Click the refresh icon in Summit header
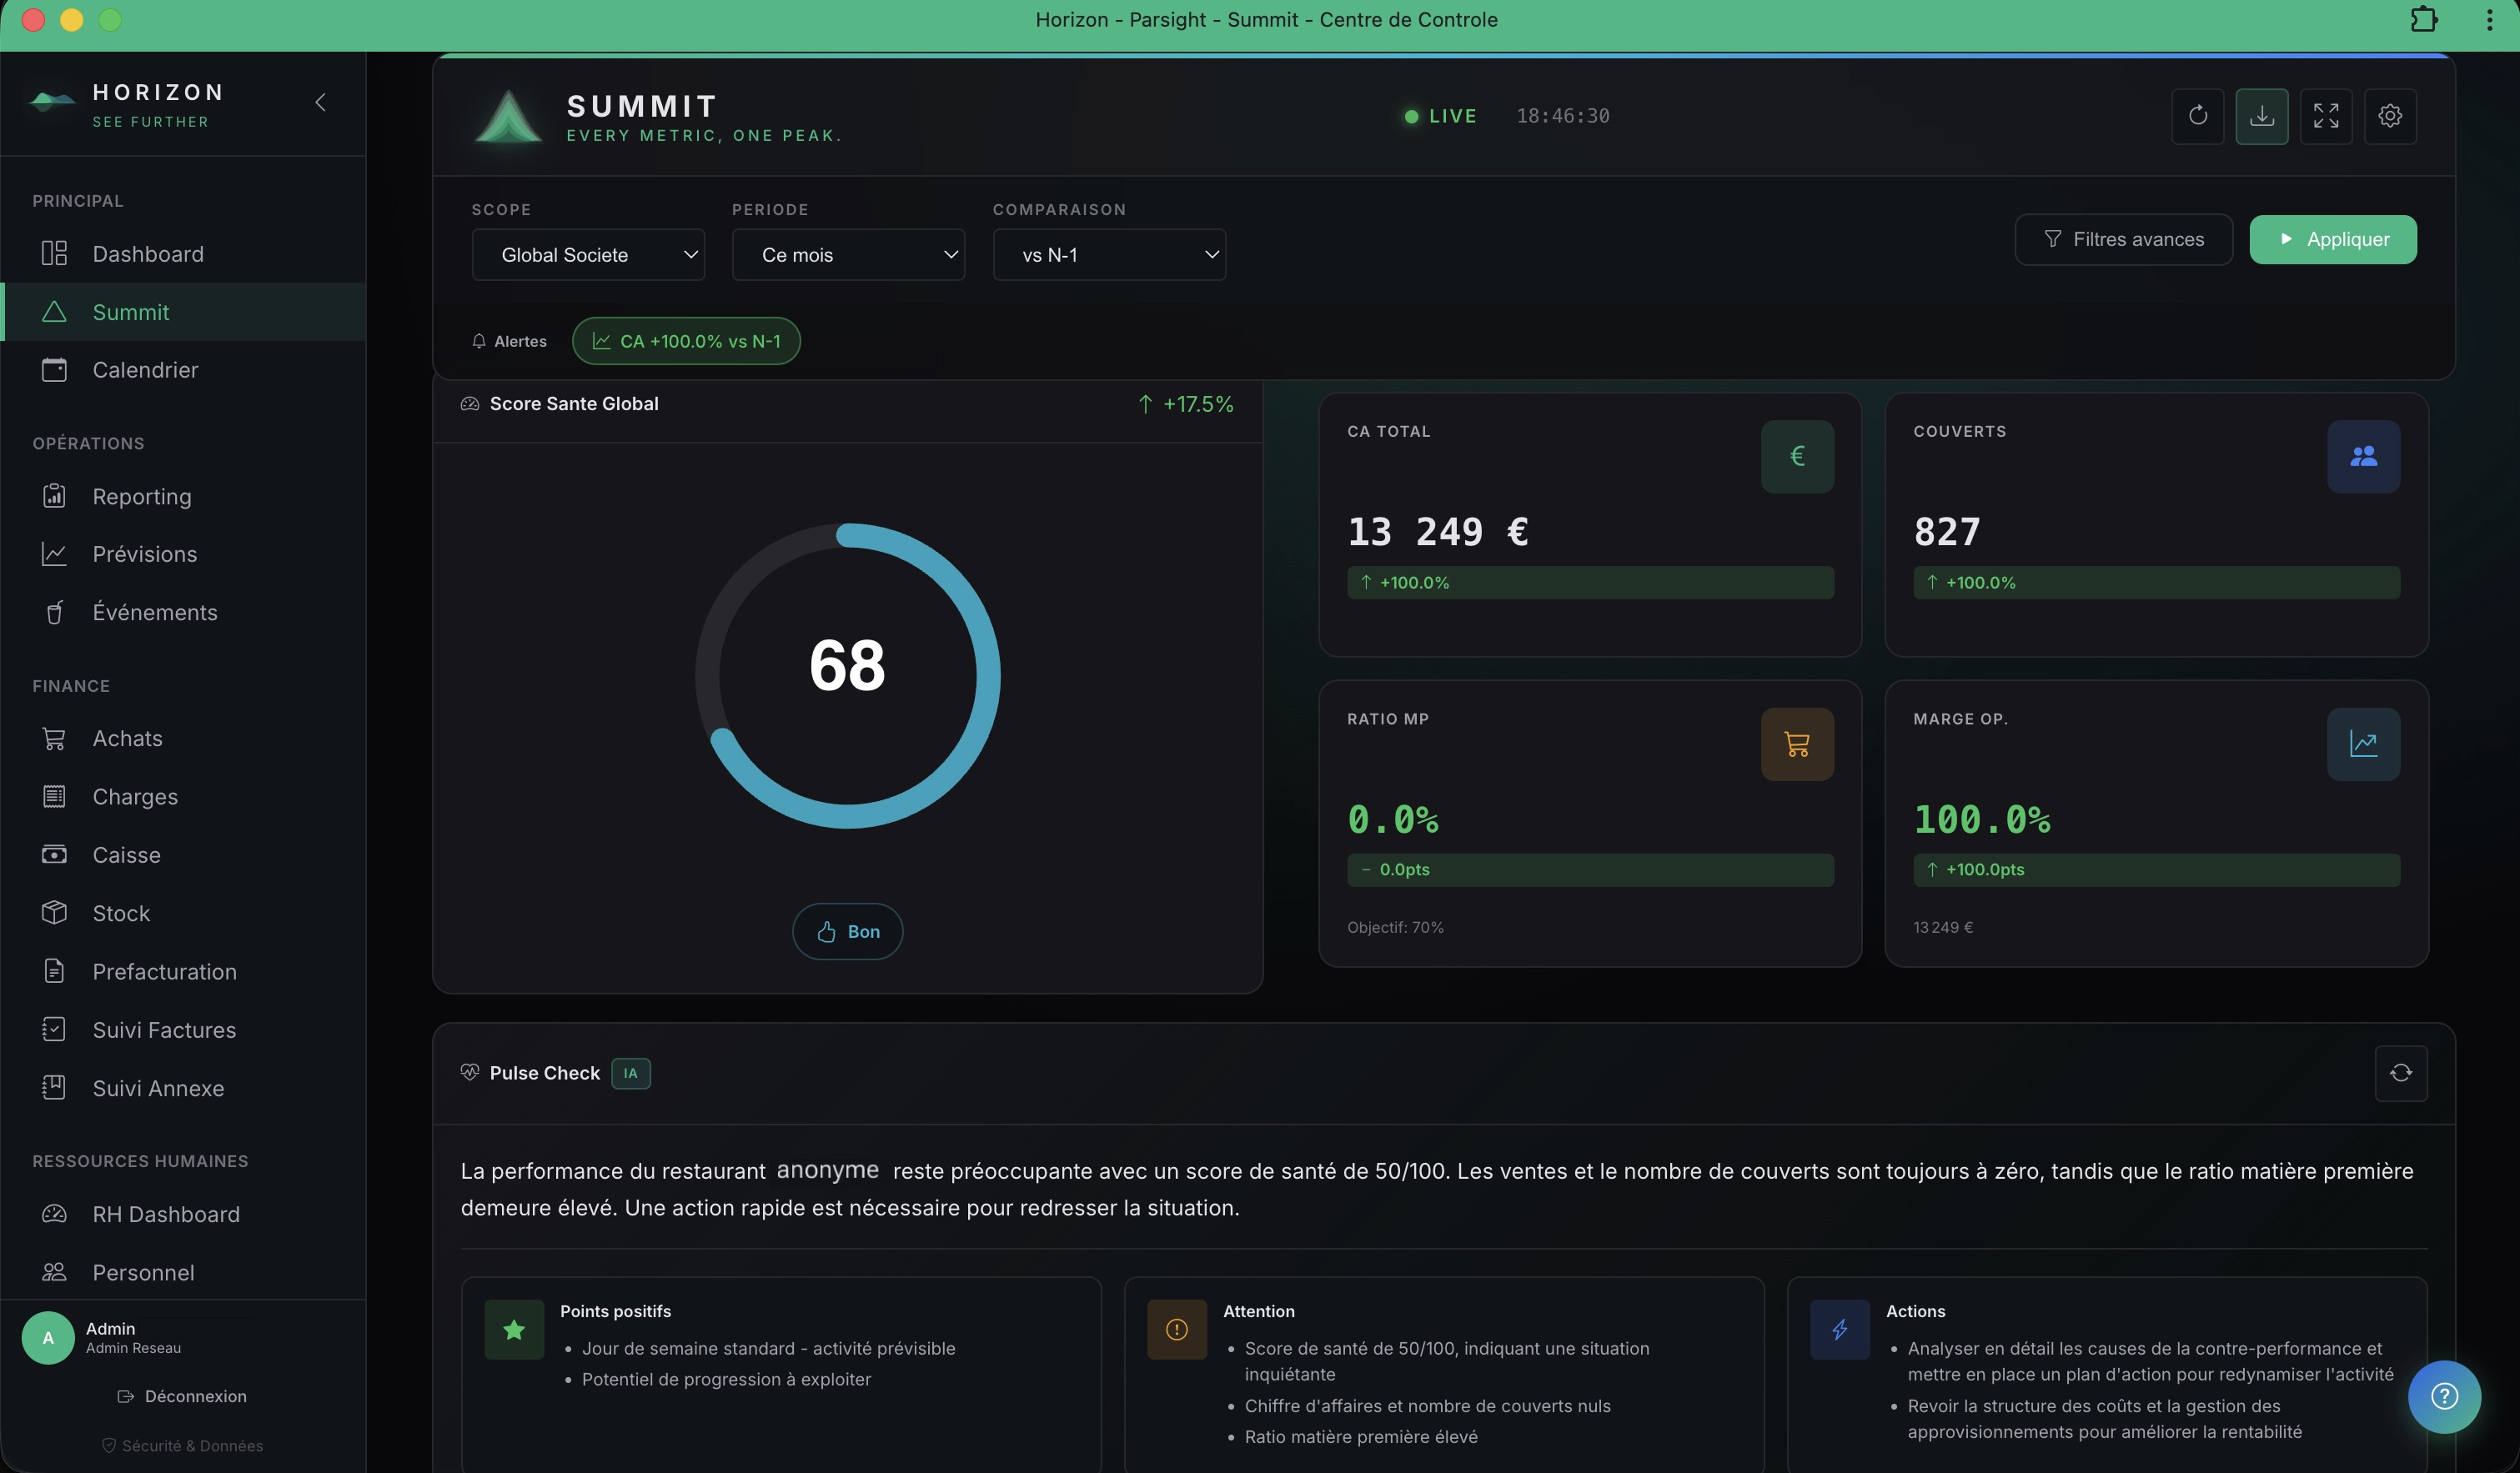 tap(2197, 116)
